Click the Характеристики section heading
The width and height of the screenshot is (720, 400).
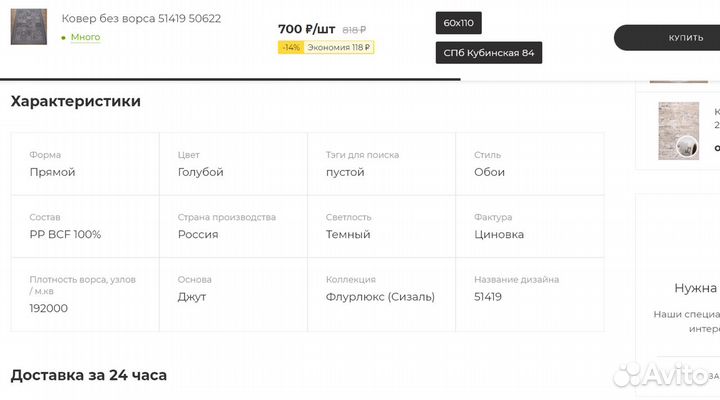click(x=75, y=101)
